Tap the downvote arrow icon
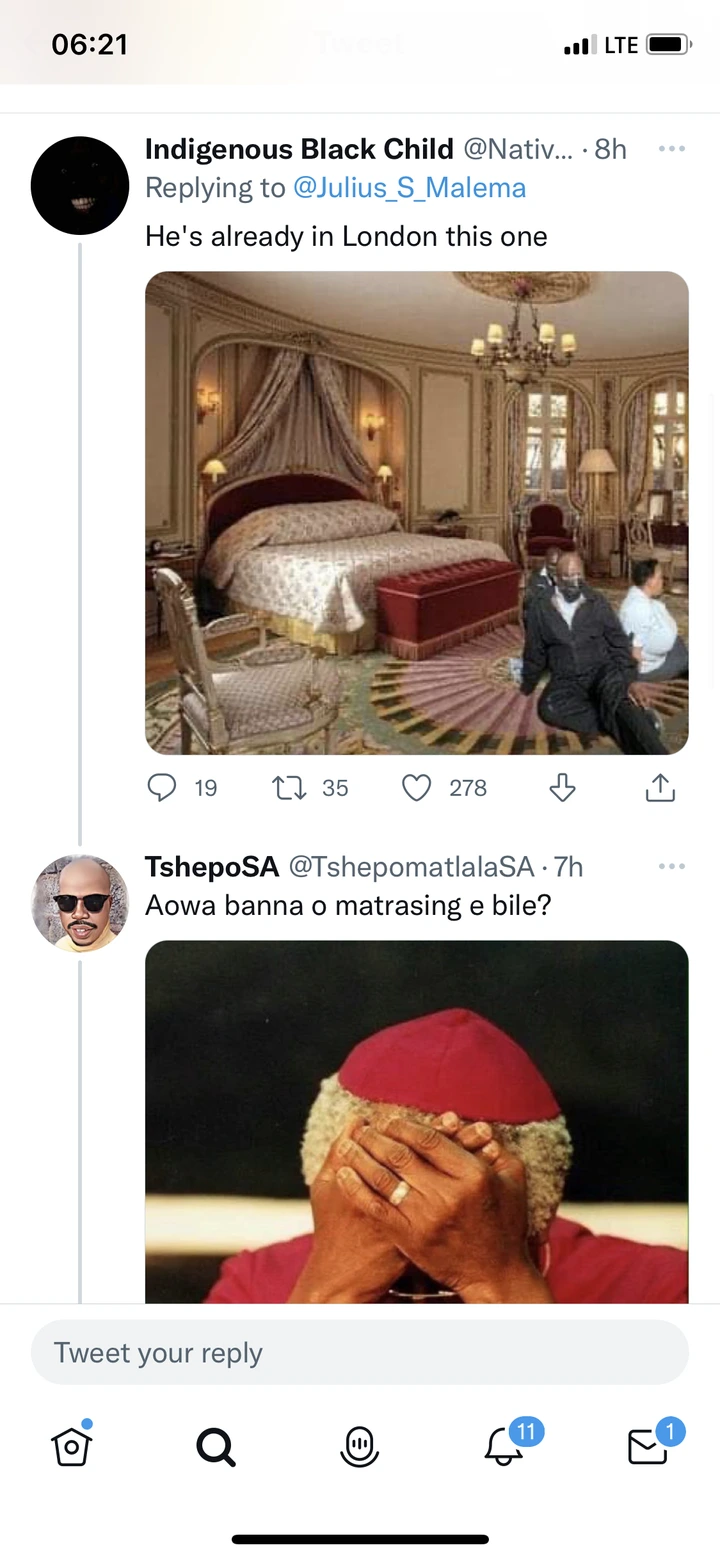 click(x=562, y=788)
